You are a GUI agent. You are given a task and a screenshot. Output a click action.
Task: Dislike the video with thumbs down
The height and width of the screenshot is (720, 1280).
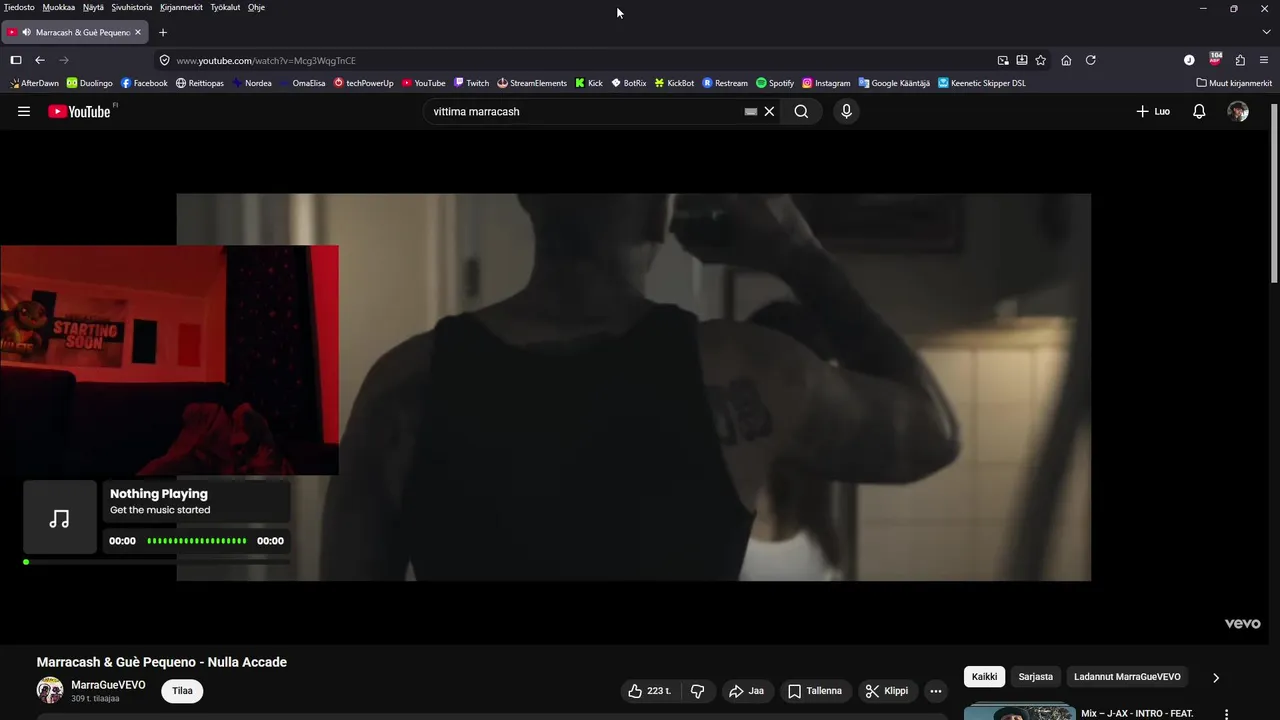click(698, 691)
